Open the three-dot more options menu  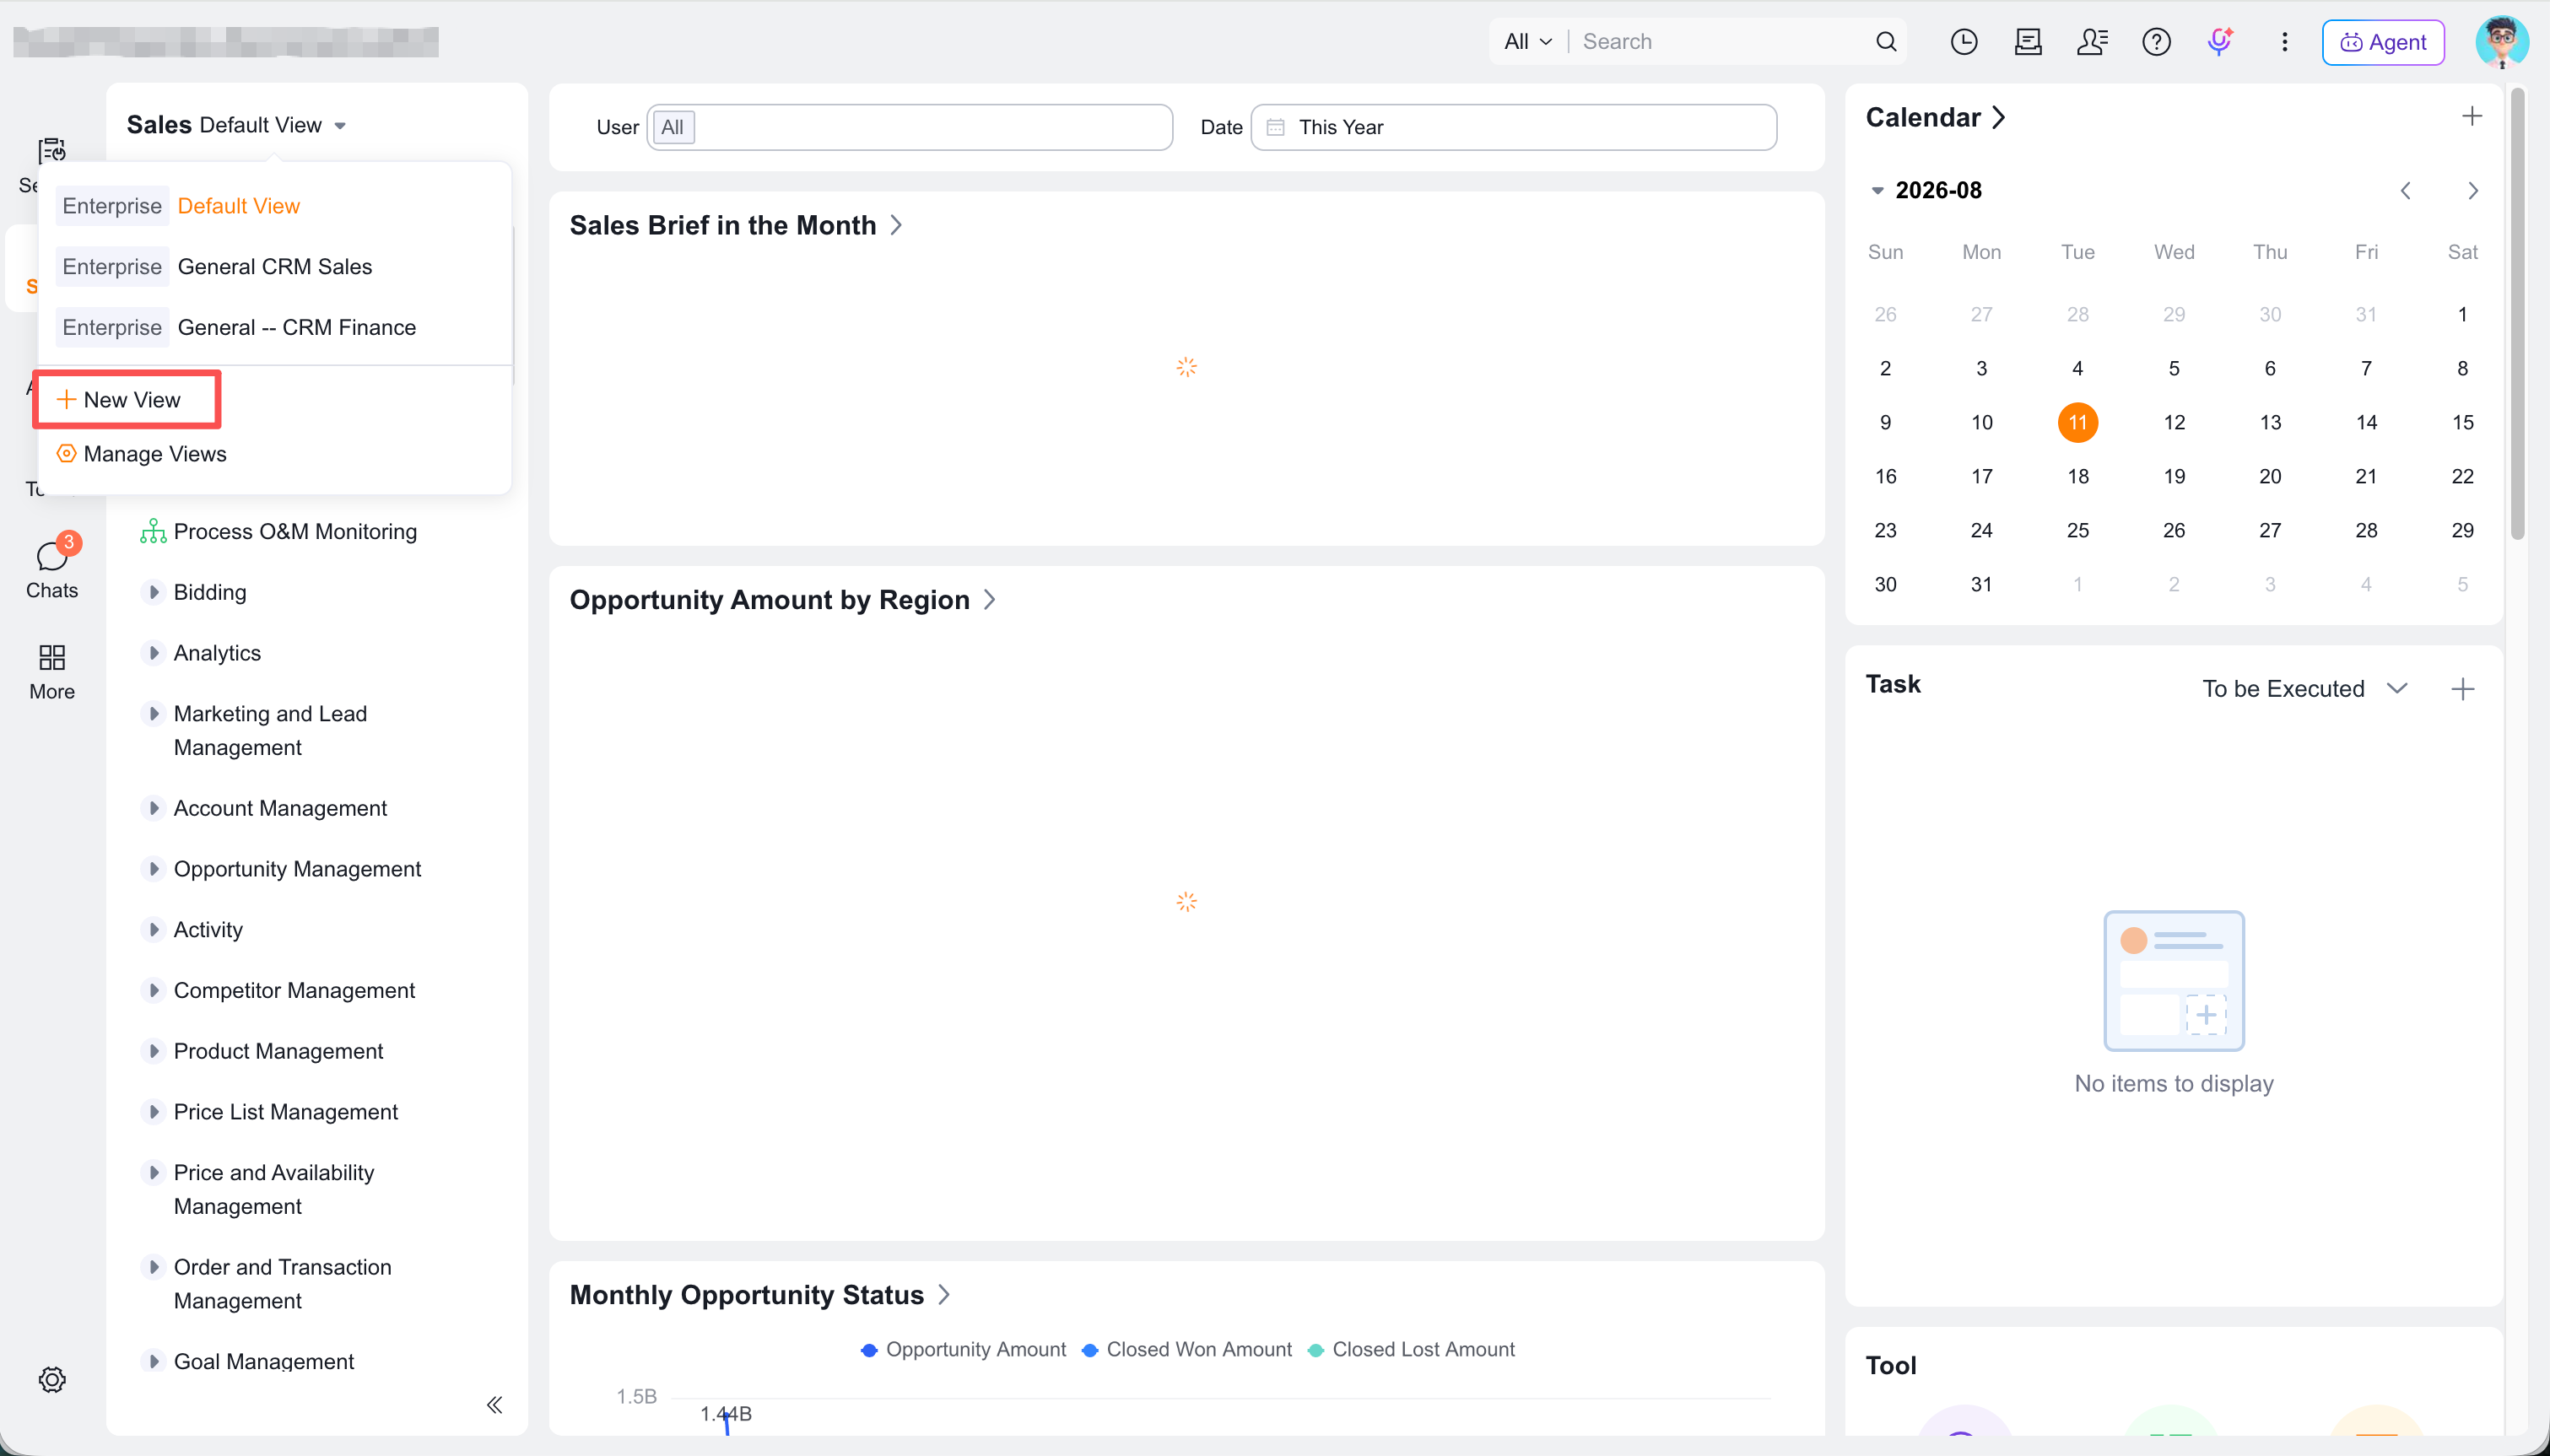click(x=2284, y=42)
